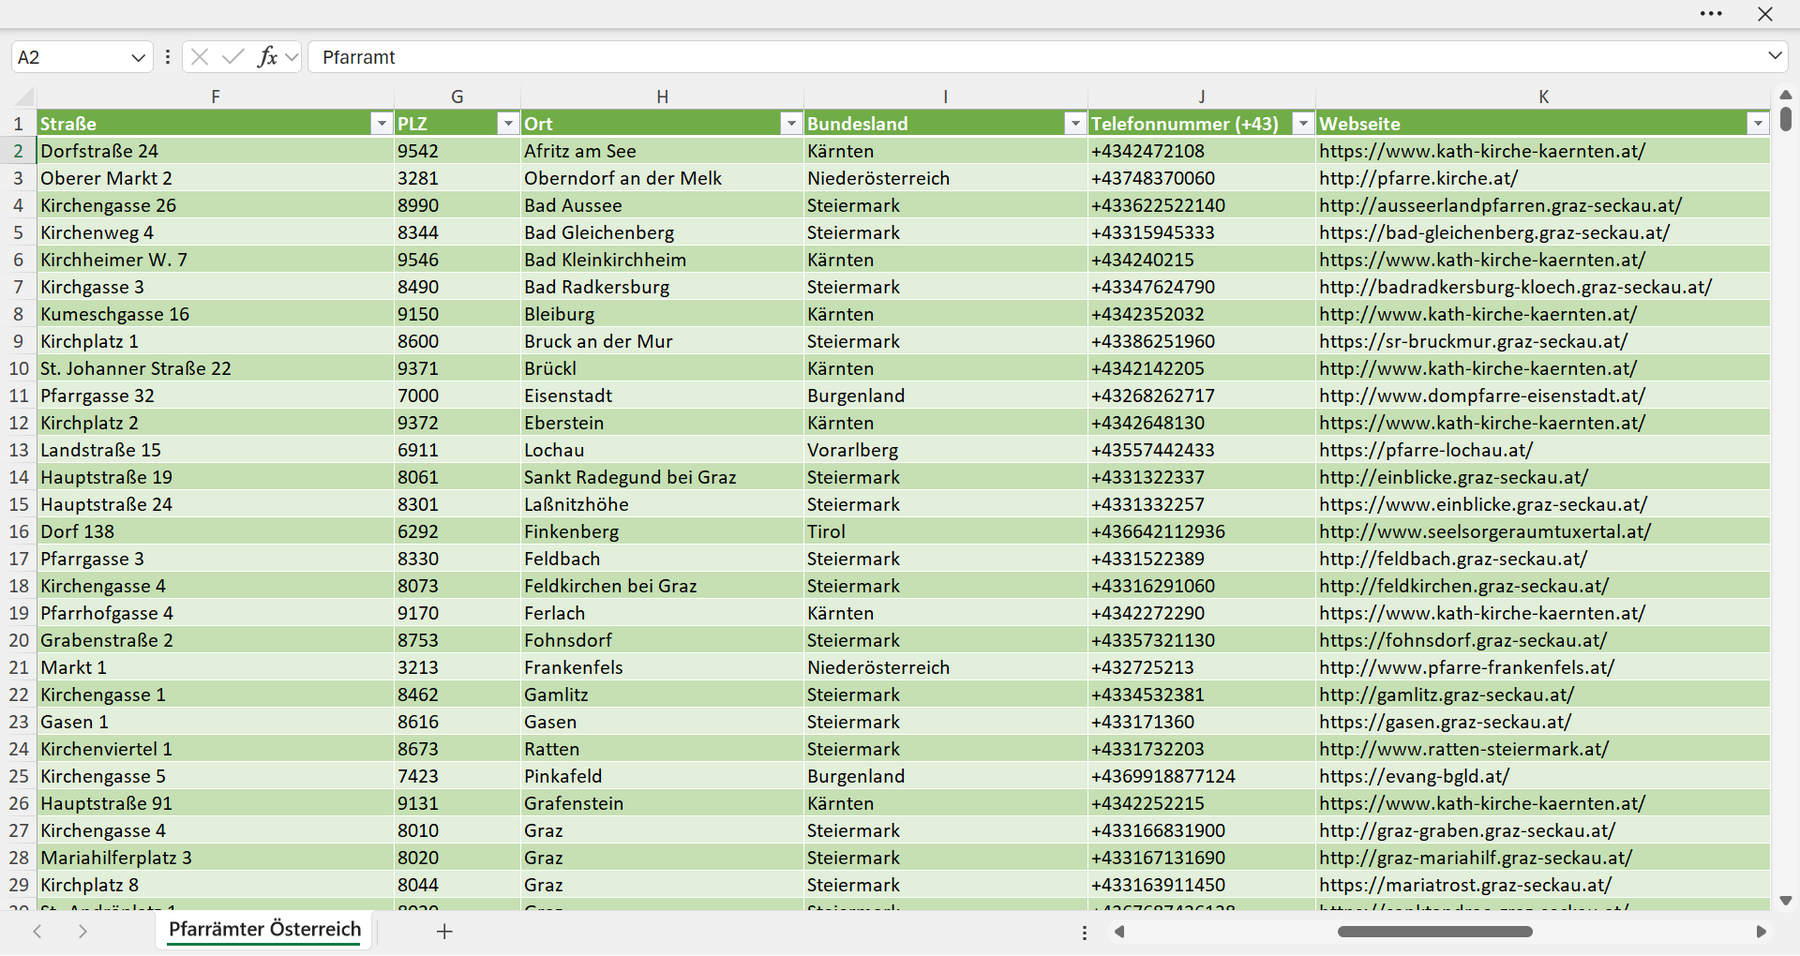Screen dimensions: 1800x956
Task: Open the Straße column filter dropdown
Action: point(381,123)
